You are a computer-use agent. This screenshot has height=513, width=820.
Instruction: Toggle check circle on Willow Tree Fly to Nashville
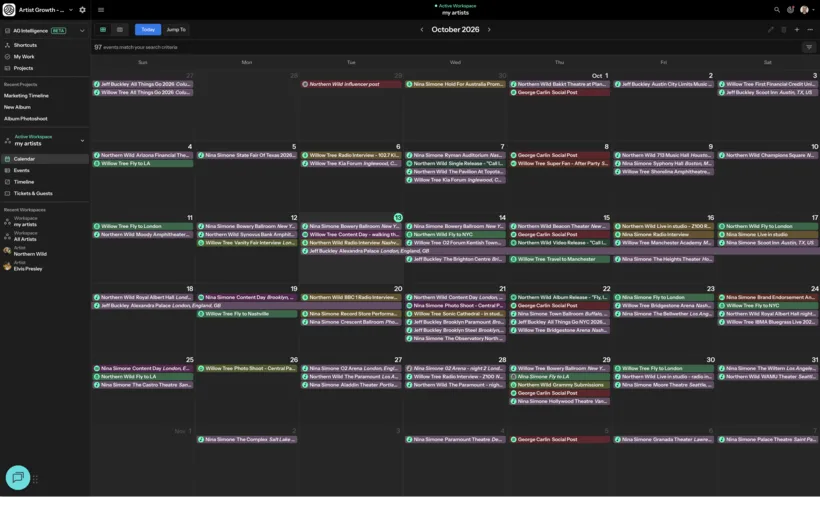pos(201,314)
